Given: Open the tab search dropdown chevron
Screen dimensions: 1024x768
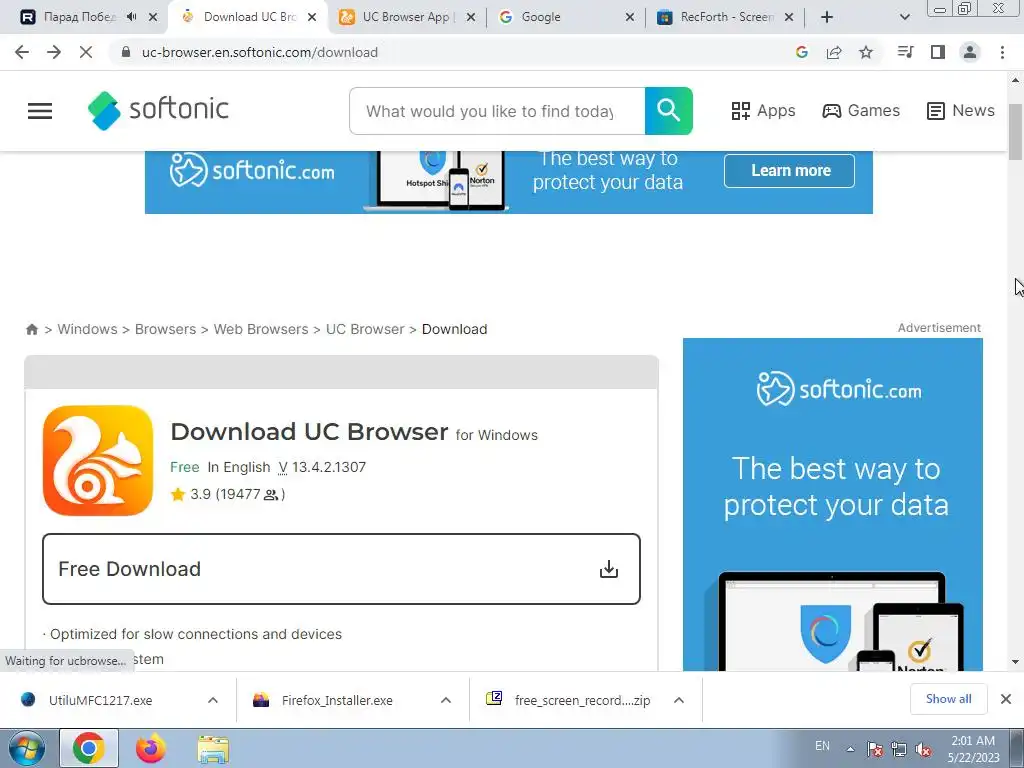Looking at the screenshot, I should point(904,17).
